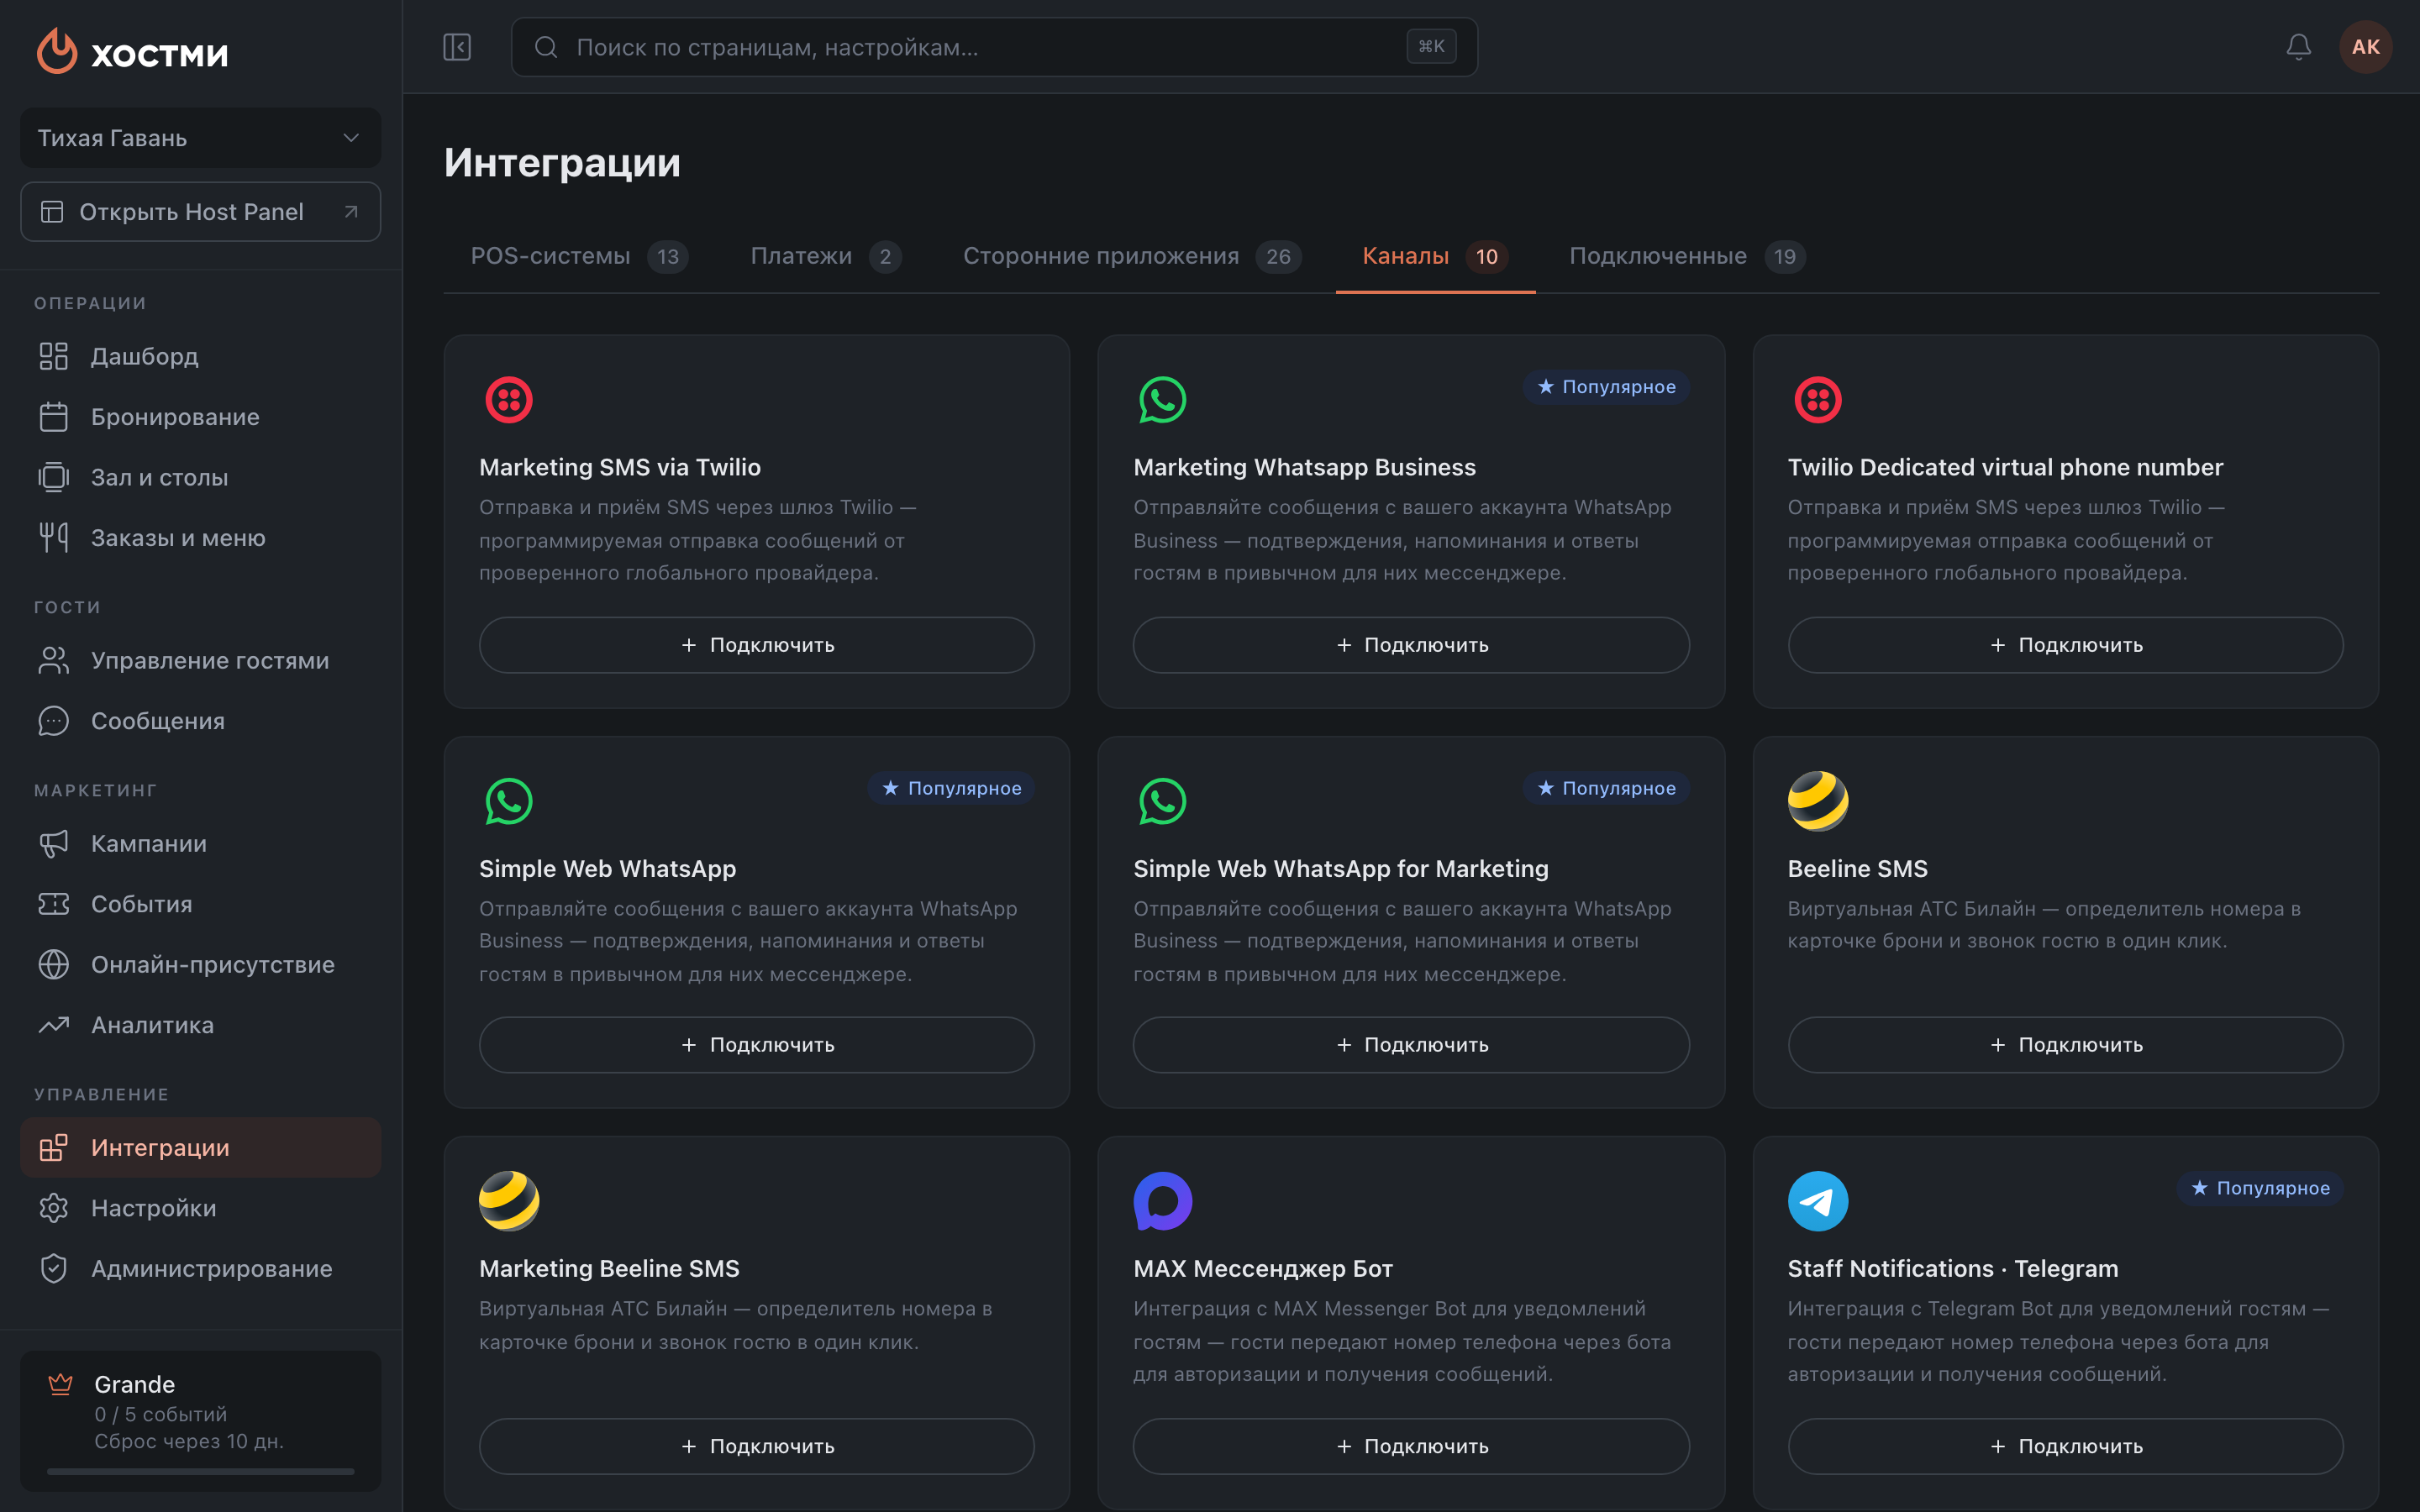Connect the Beeline SMS integration
This screenshot has width=2420, height=1512.
[2065, 1045]
